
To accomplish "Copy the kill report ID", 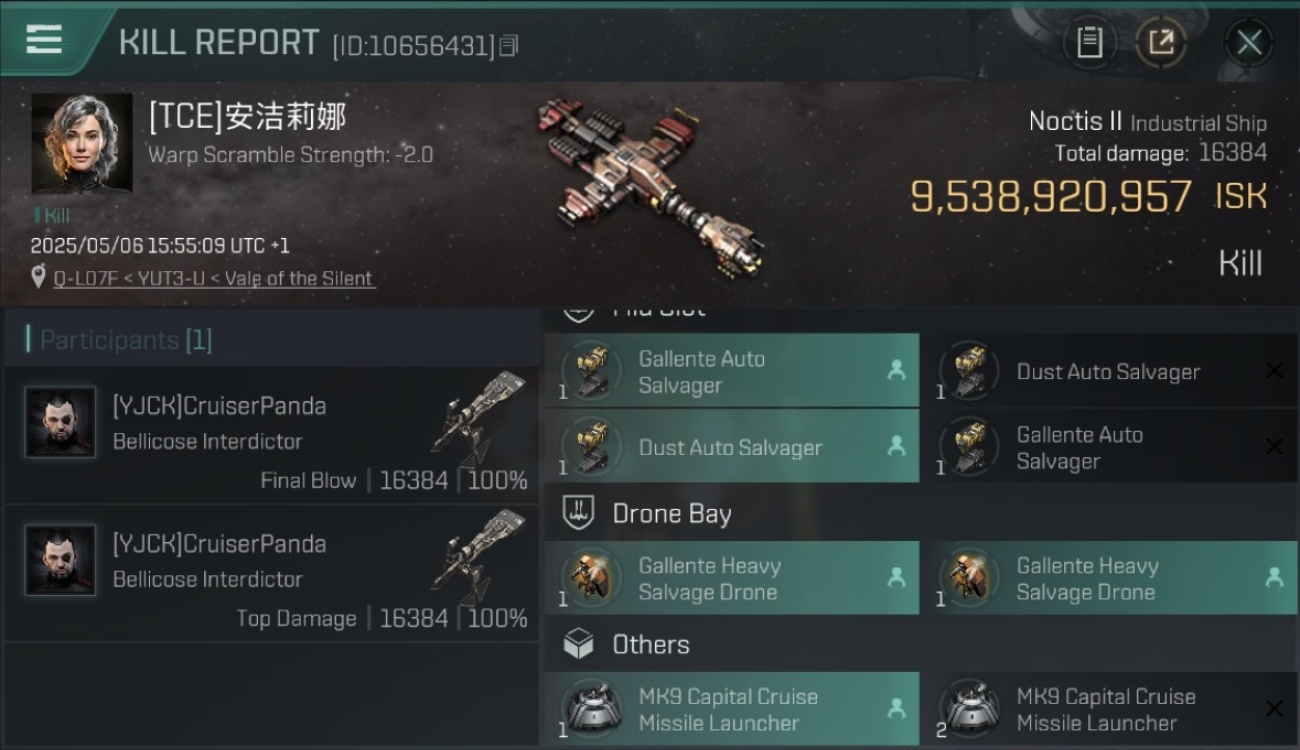I will 508,46.
